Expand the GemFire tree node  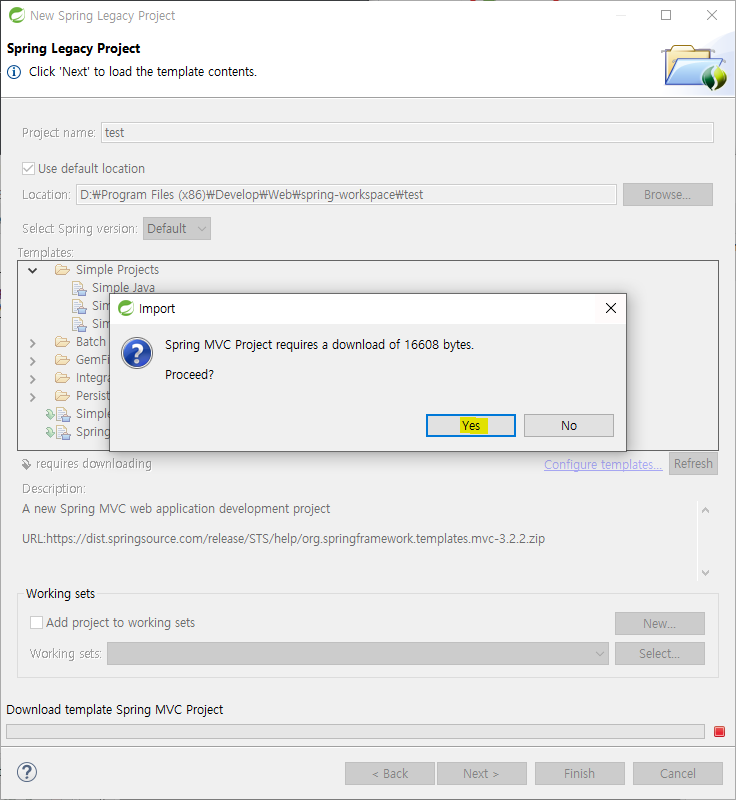click(33, 361)
